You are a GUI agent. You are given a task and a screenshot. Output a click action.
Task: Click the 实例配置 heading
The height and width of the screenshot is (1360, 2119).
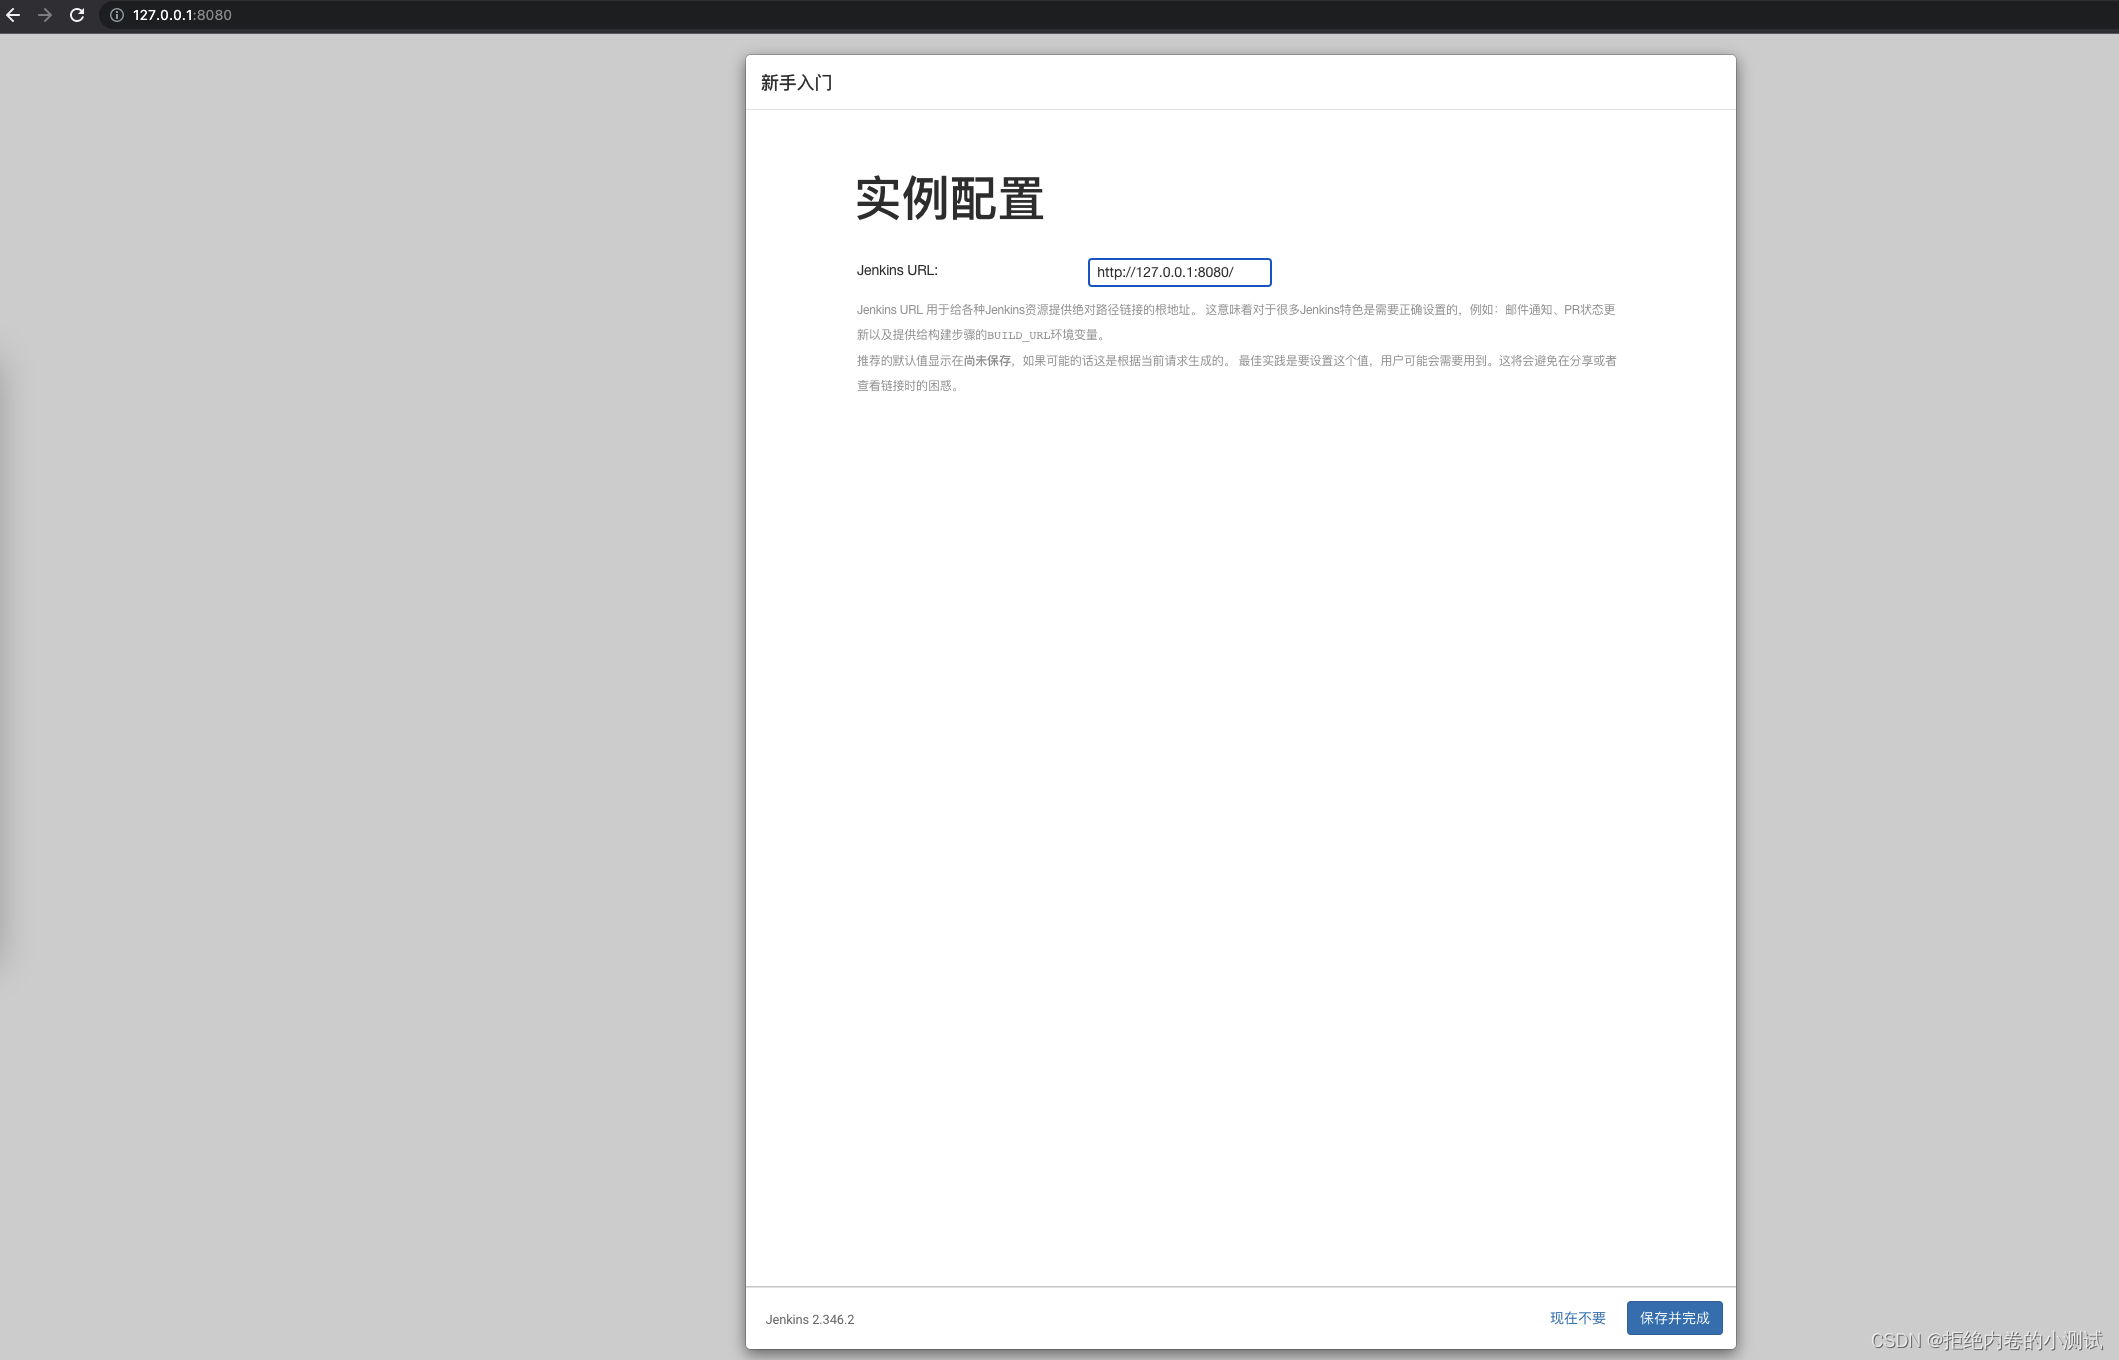coord(950,198)
